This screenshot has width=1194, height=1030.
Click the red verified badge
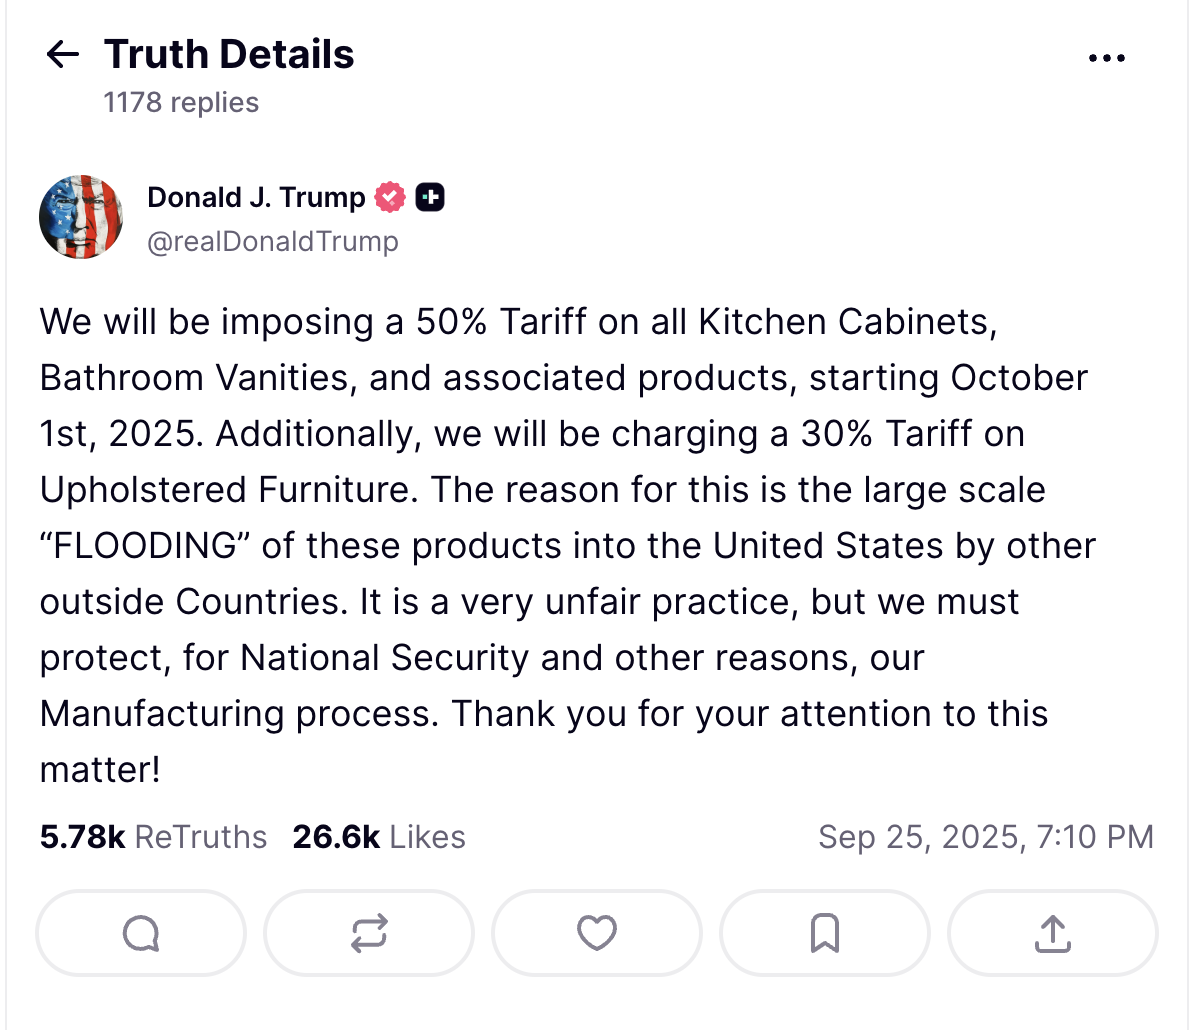tap(390, 198)
